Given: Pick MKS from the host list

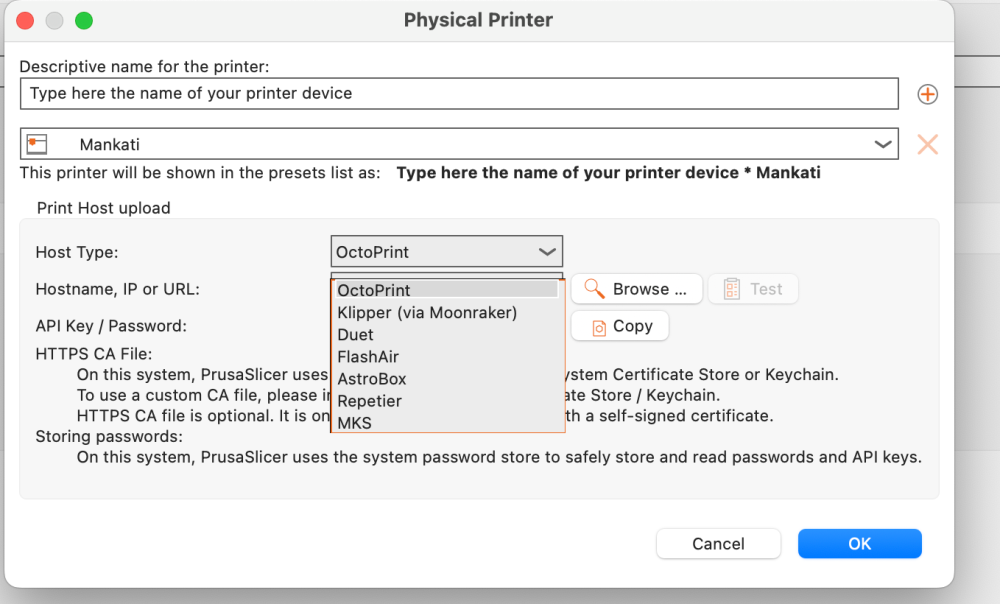Looking at the screenshot, I should pos(354,422).
